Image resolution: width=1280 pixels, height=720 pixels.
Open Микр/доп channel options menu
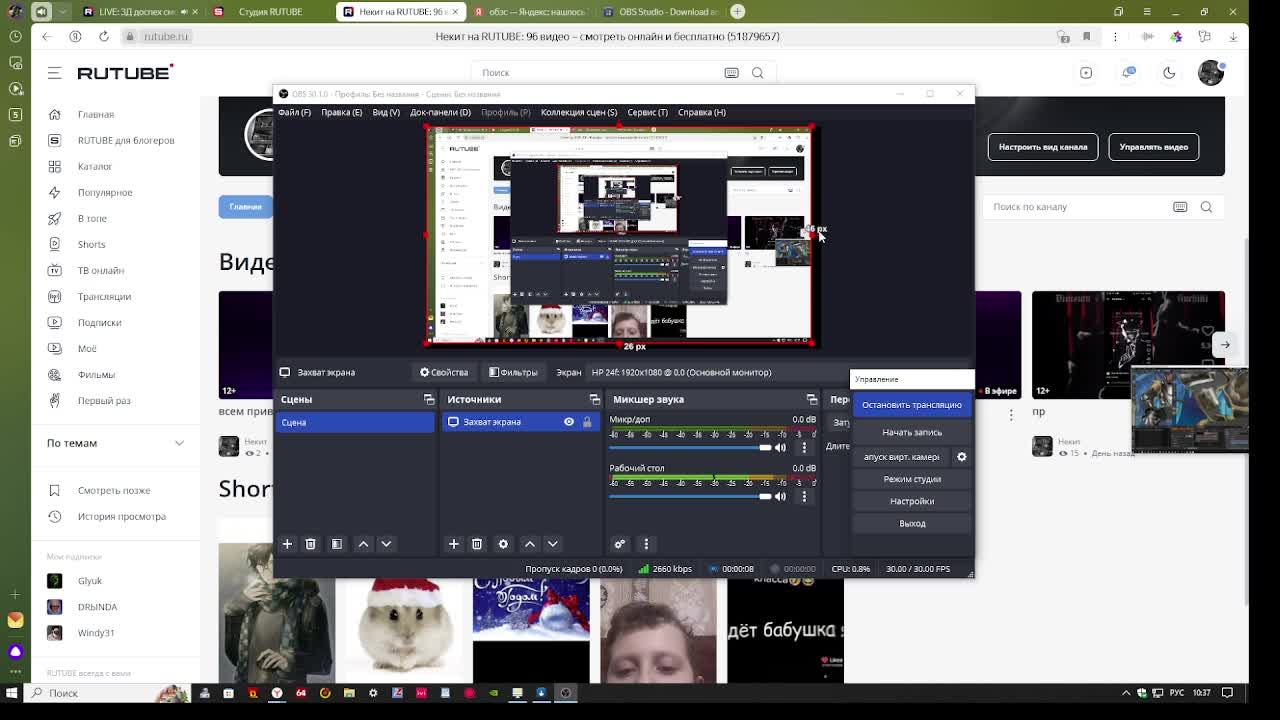point(804,448)
